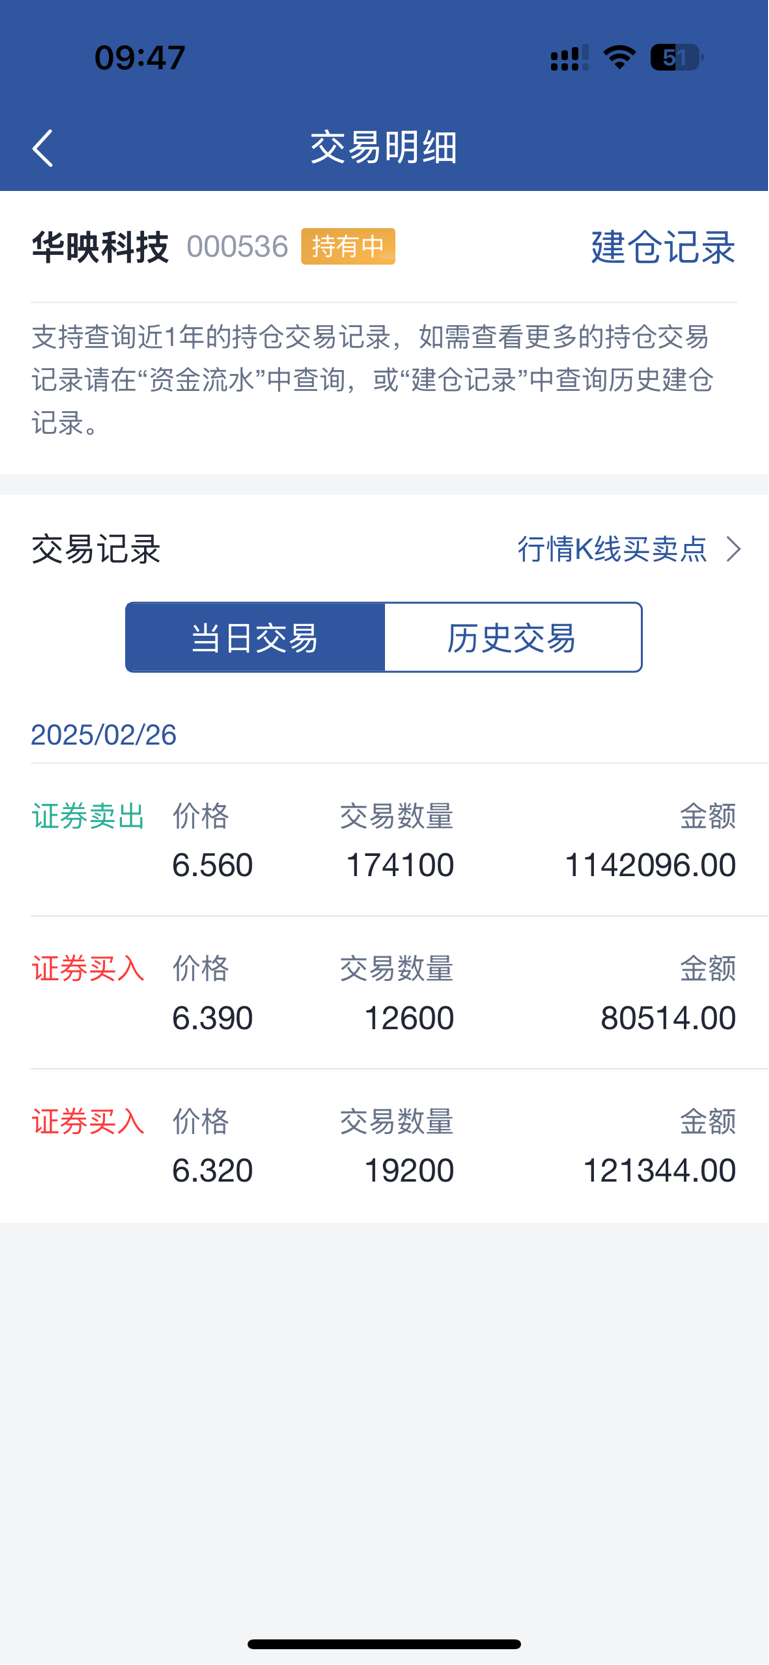Tap the status bar clock 09:47
Viewport: 769px width, 1665px height.
[x=140, y=58]
